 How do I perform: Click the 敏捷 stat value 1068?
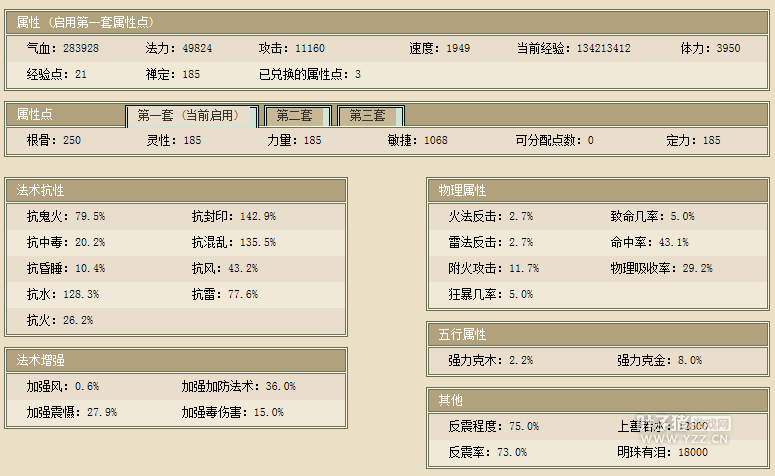point(435,141)
